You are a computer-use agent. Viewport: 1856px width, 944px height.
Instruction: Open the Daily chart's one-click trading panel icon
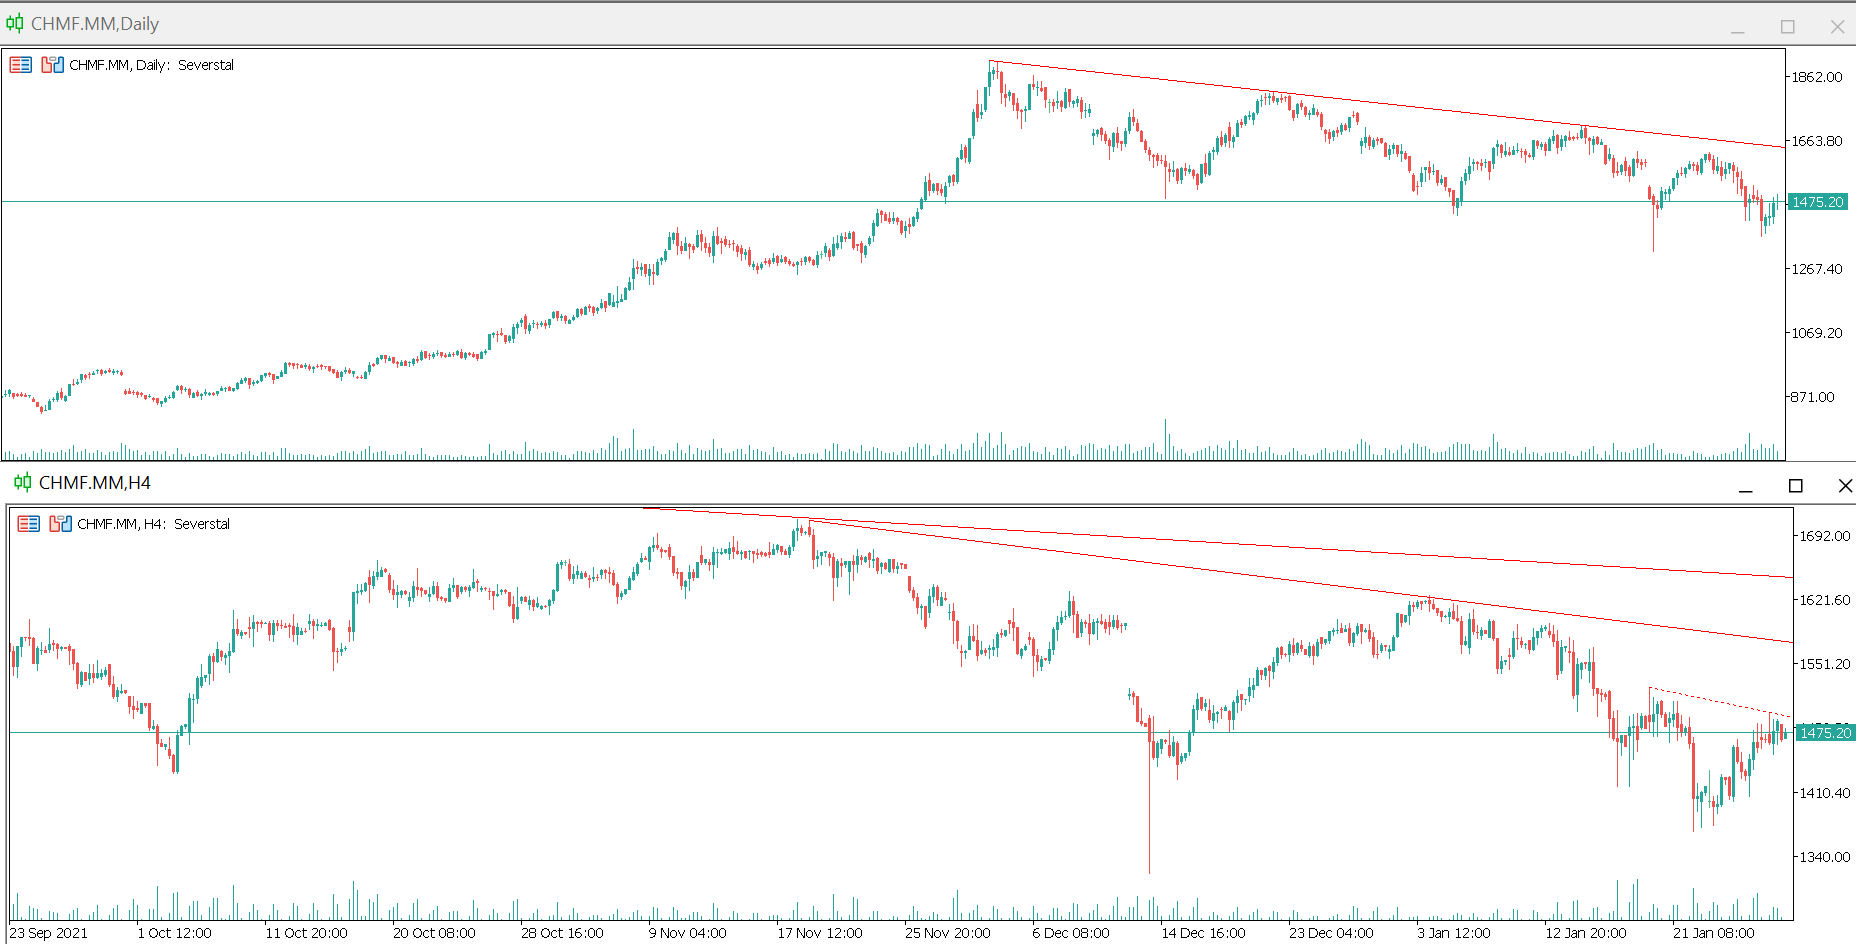pos(20,65)
